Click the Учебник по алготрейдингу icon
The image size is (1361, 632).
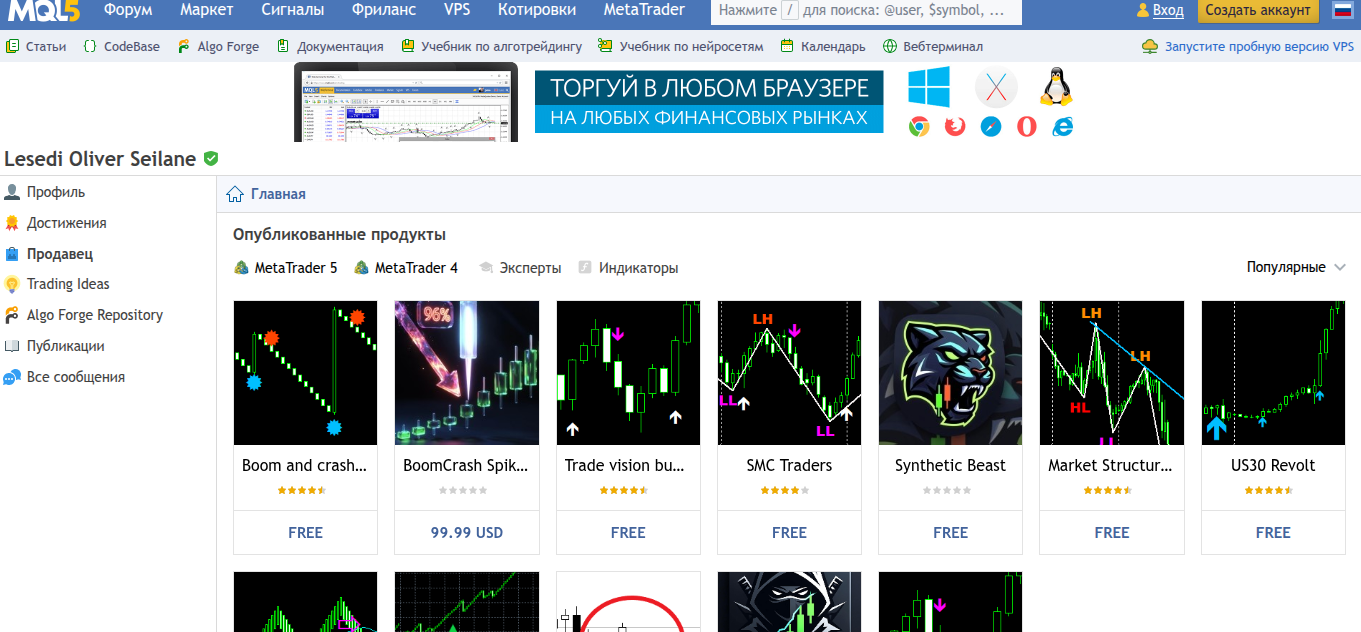tap(407, 46)
